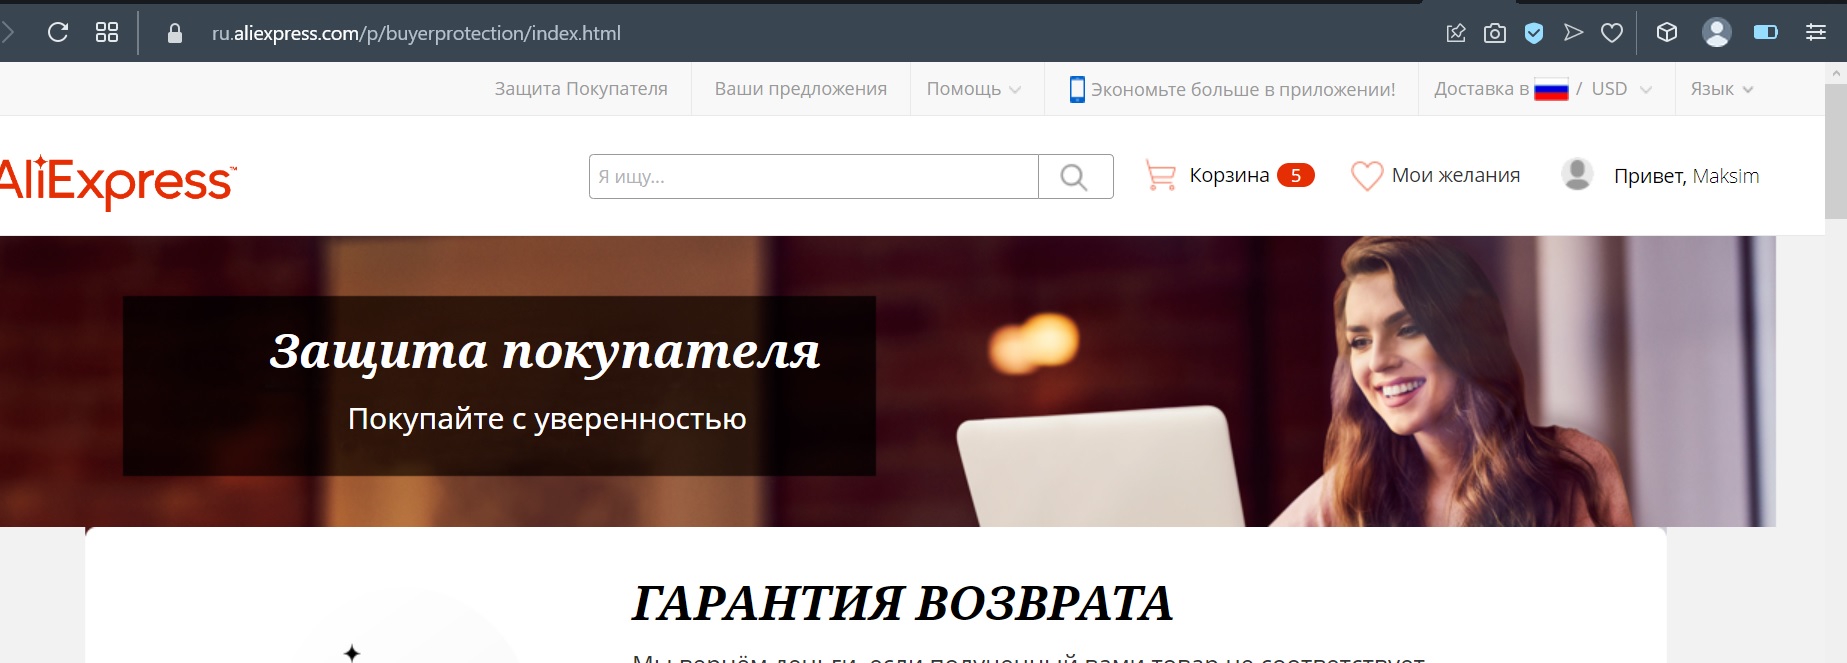Click the shopping cart icon
This screenshot has width=1847, height=663.
click(1160, 176)
